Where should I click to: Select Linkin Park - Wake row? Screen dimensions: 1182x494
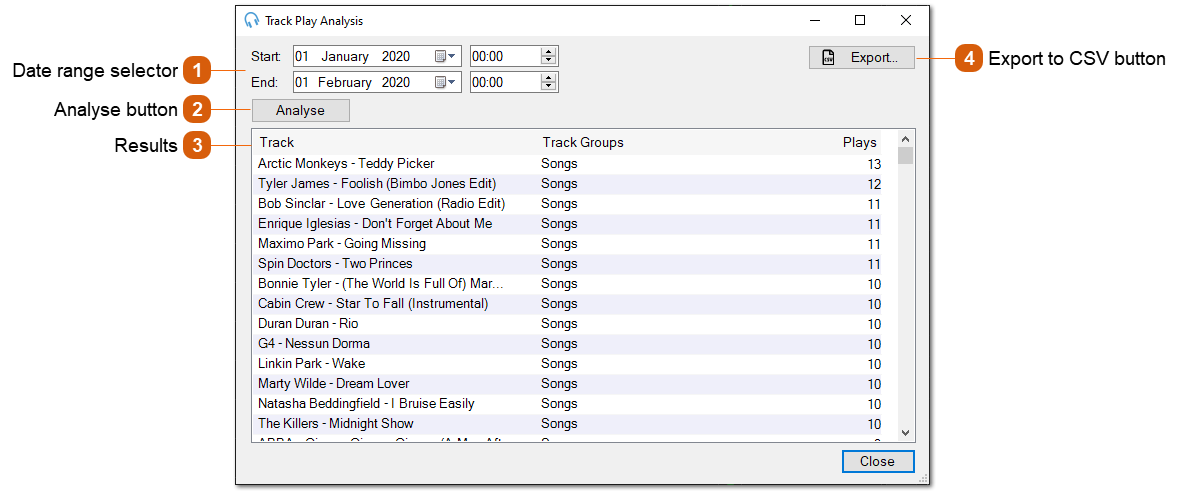(567, 364)
